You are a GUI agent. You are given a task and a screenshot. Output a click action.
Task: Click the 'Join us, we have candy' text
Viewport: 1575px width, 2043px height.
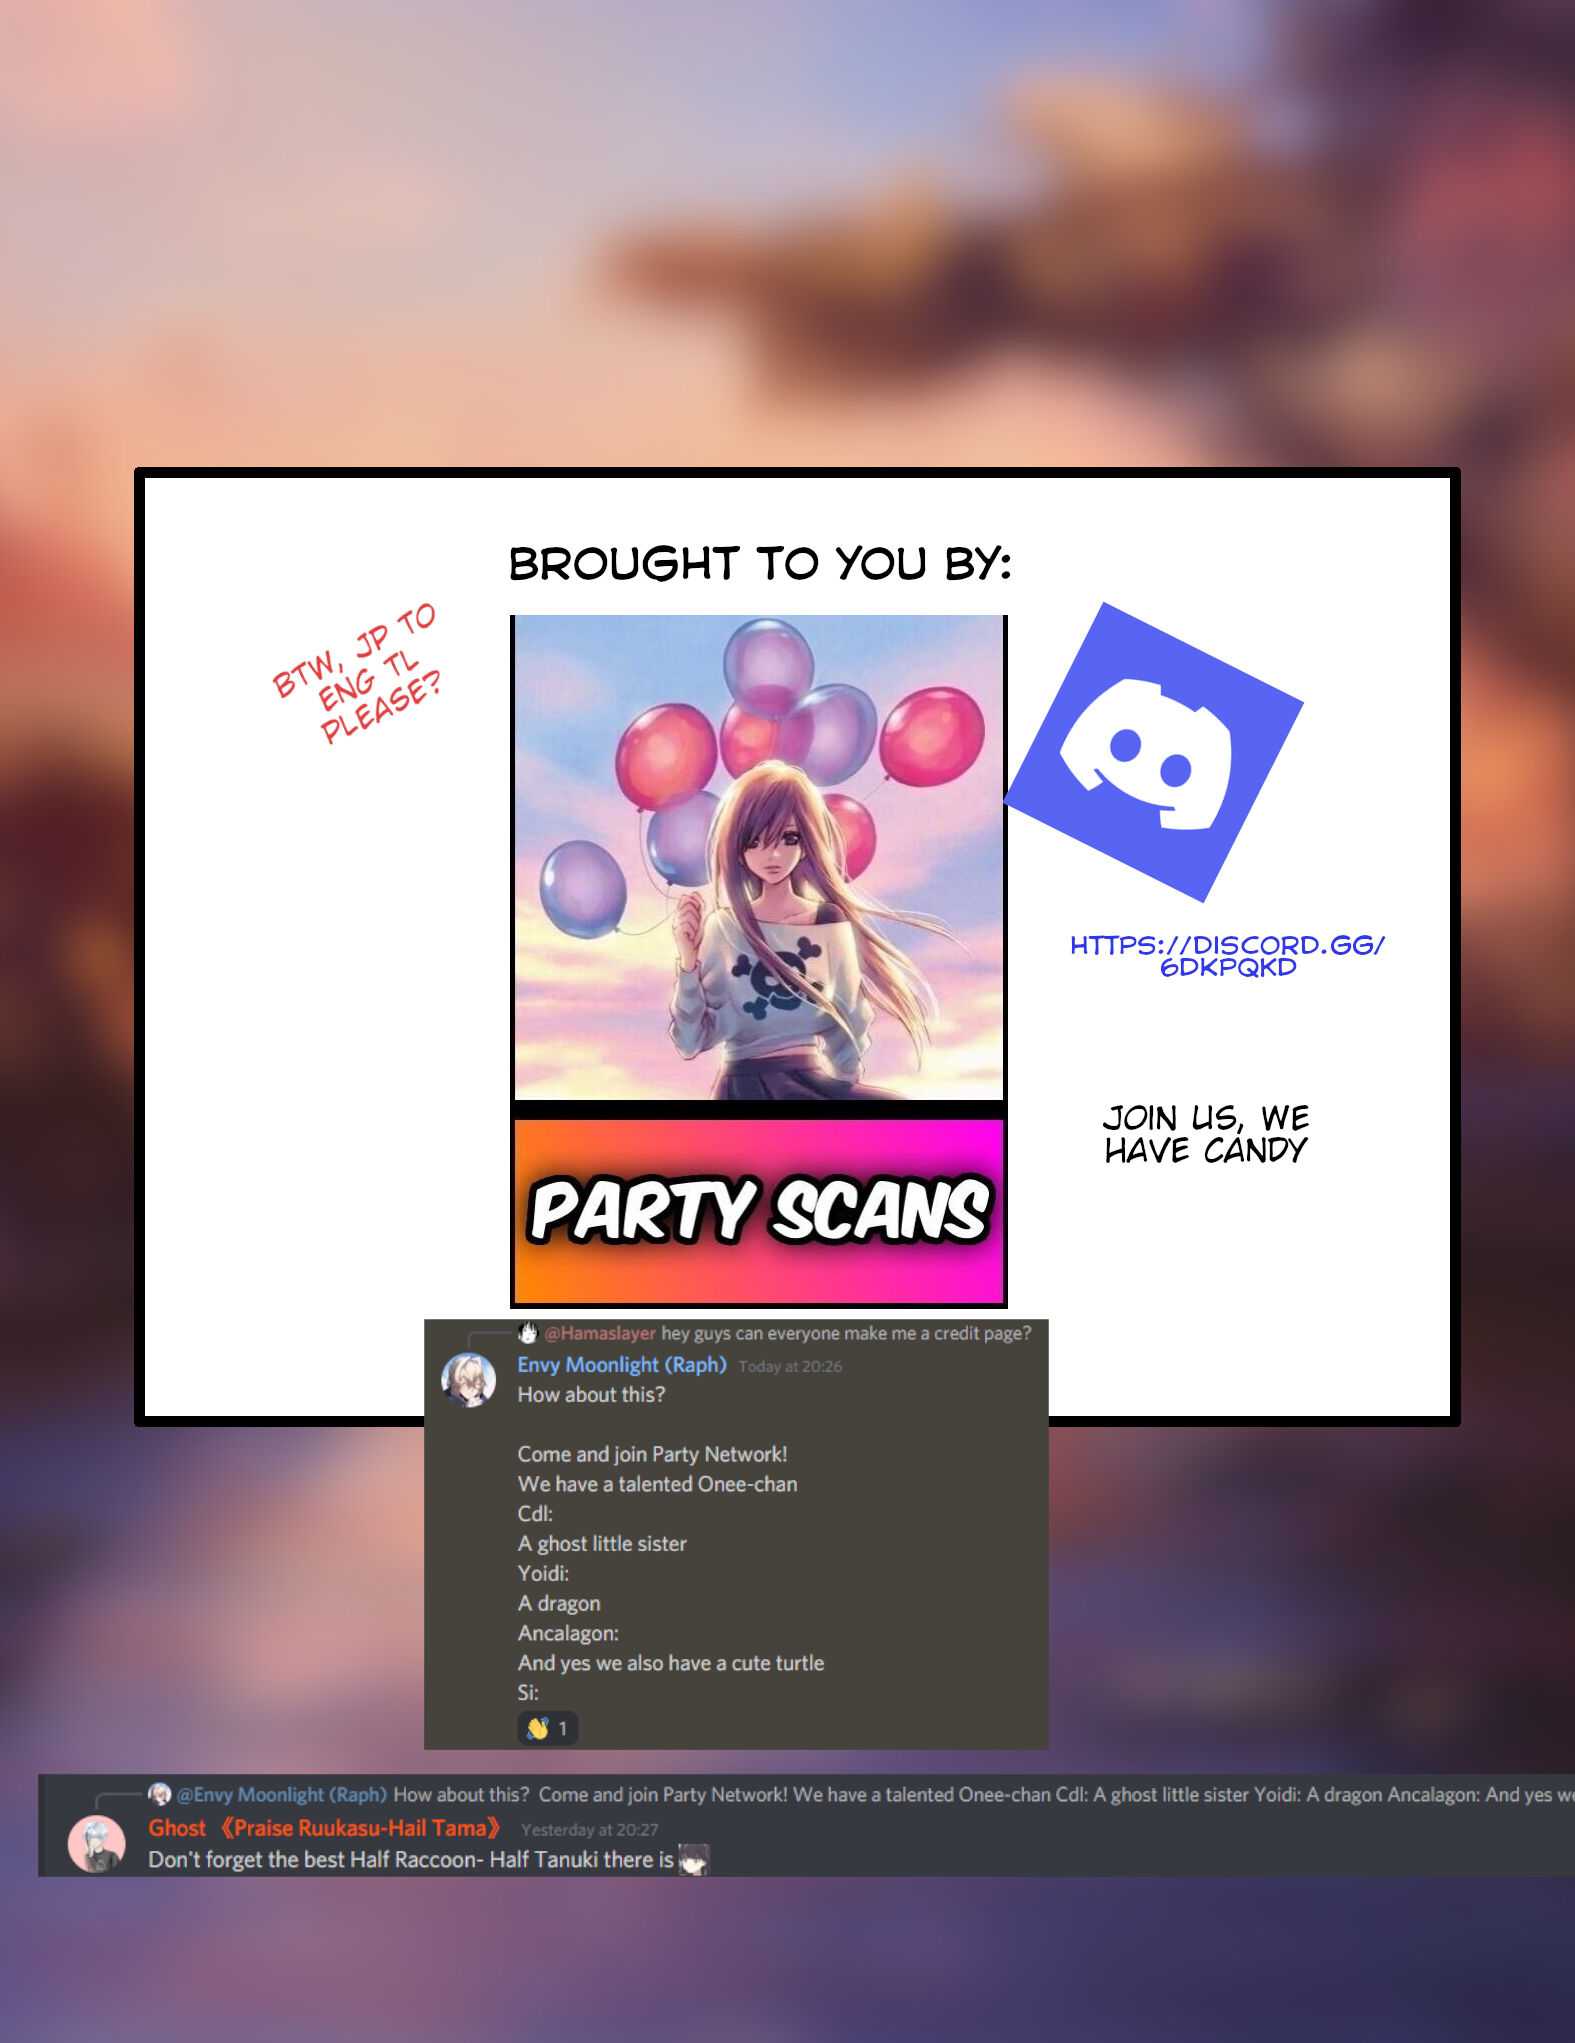point(1205,1134)
